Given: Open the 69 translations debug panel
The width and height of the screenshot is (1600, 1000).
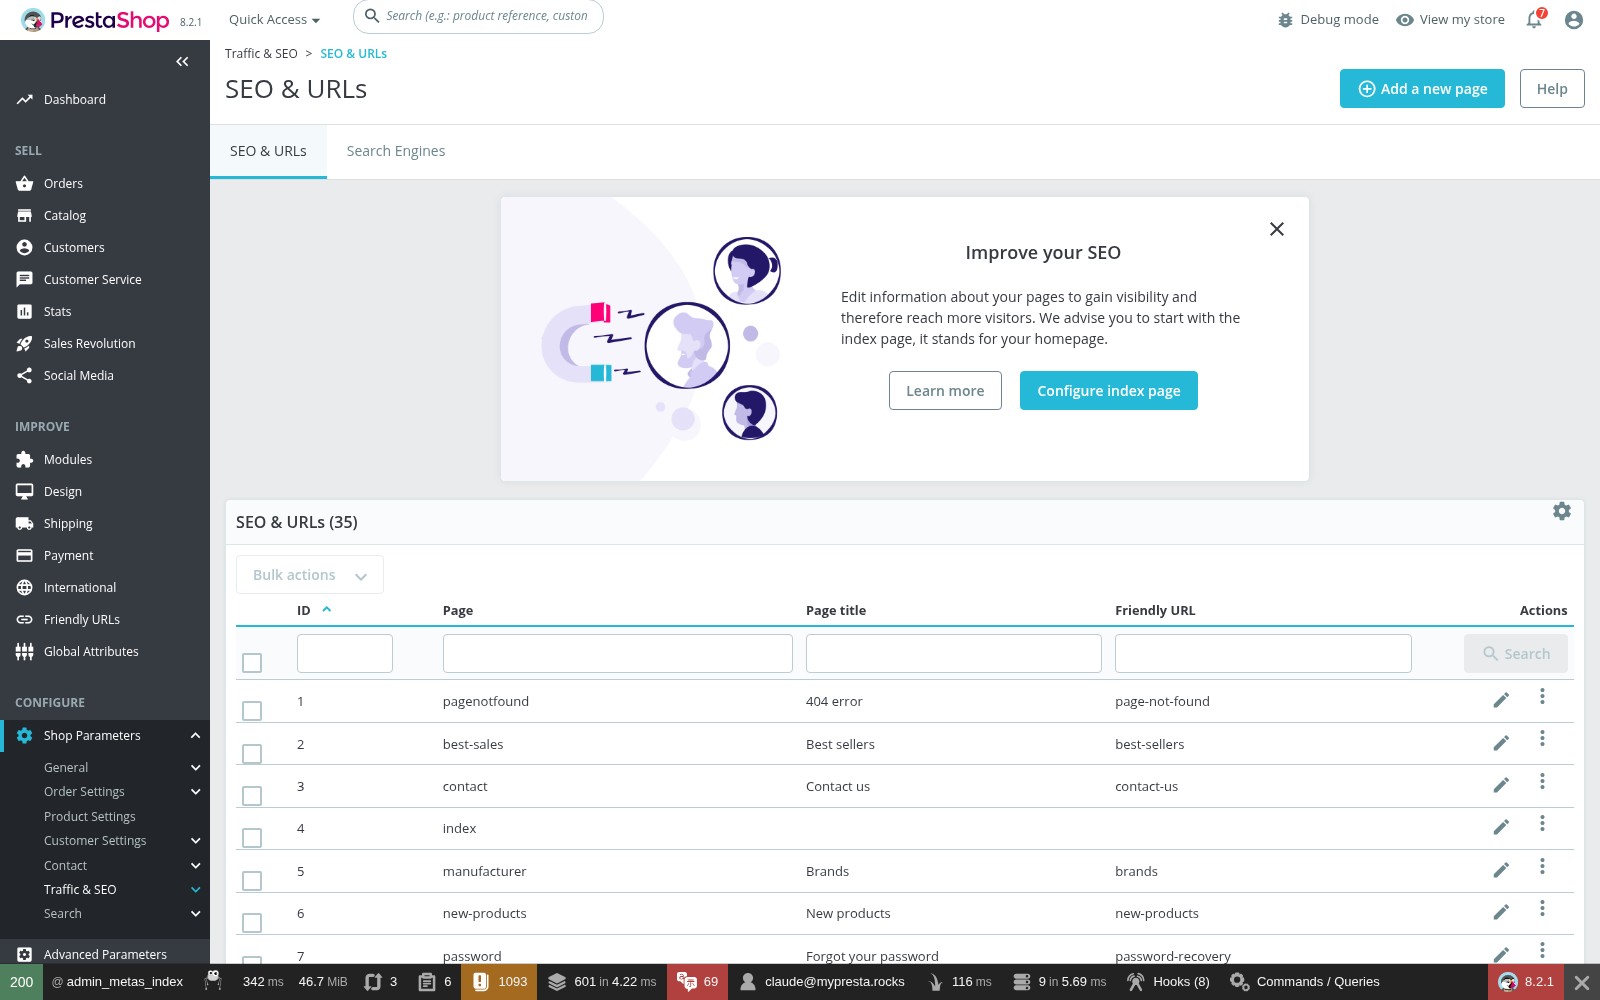Looking at the screenshot, I should (x=697, y=982).
